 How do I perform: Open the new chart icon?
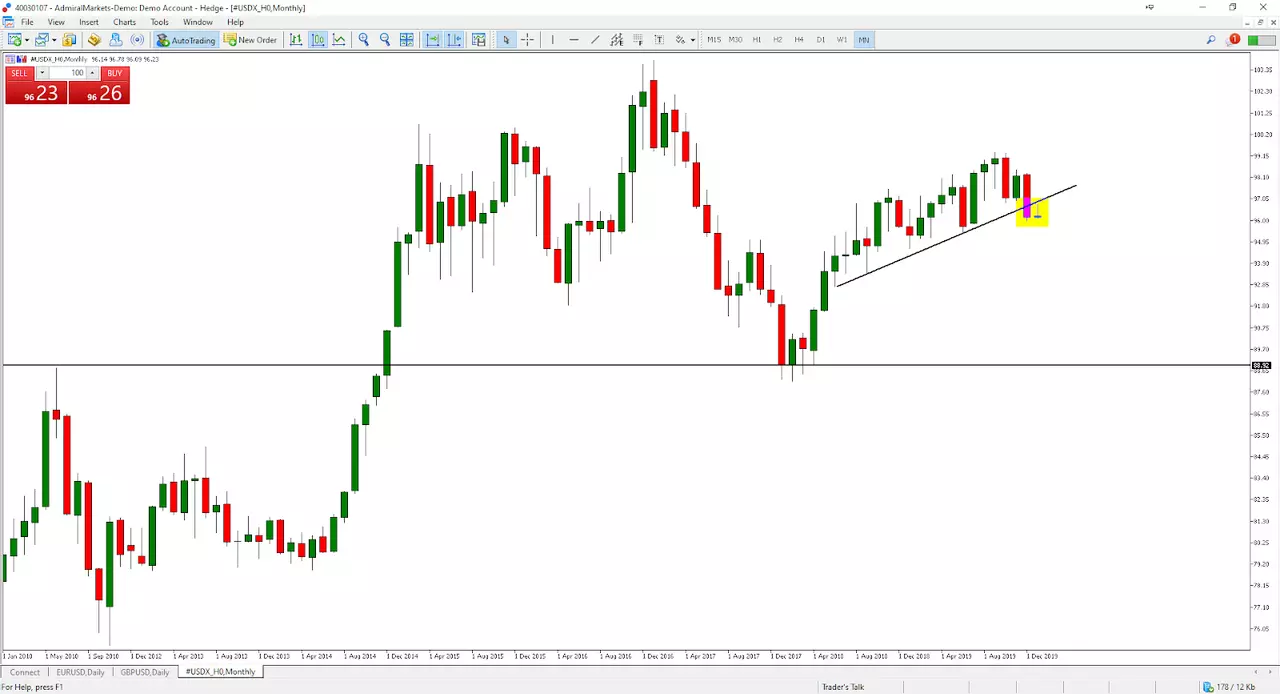pos(14,40)
